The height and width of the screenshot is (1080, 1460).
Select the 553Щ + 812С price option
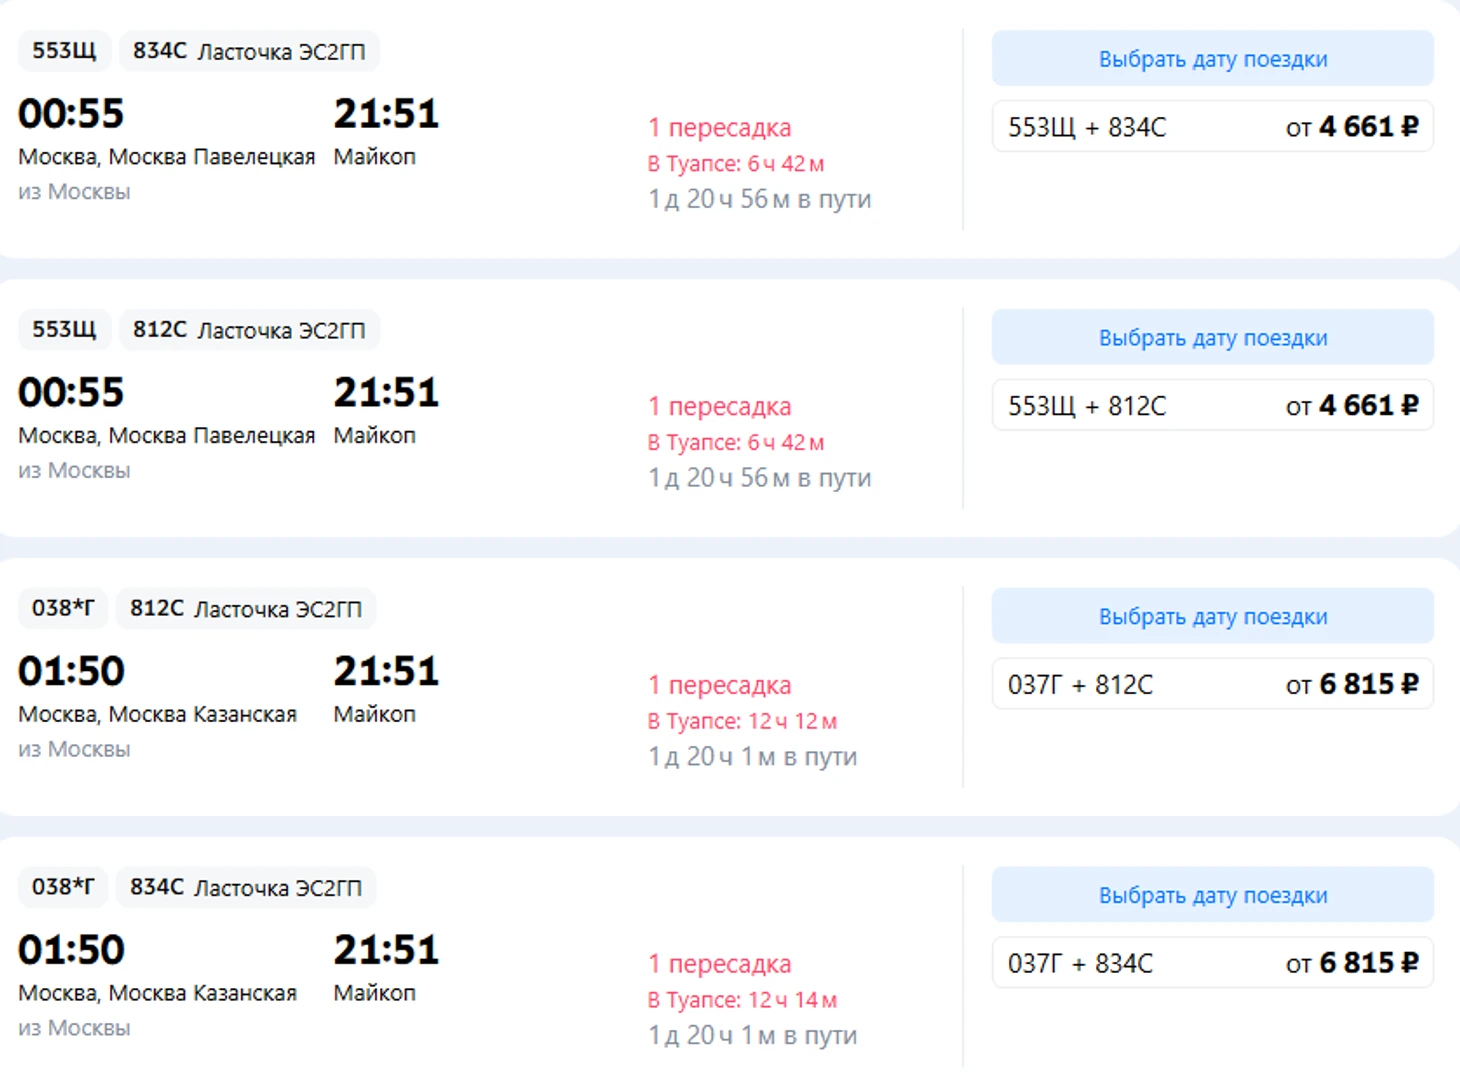(1212, 406)
